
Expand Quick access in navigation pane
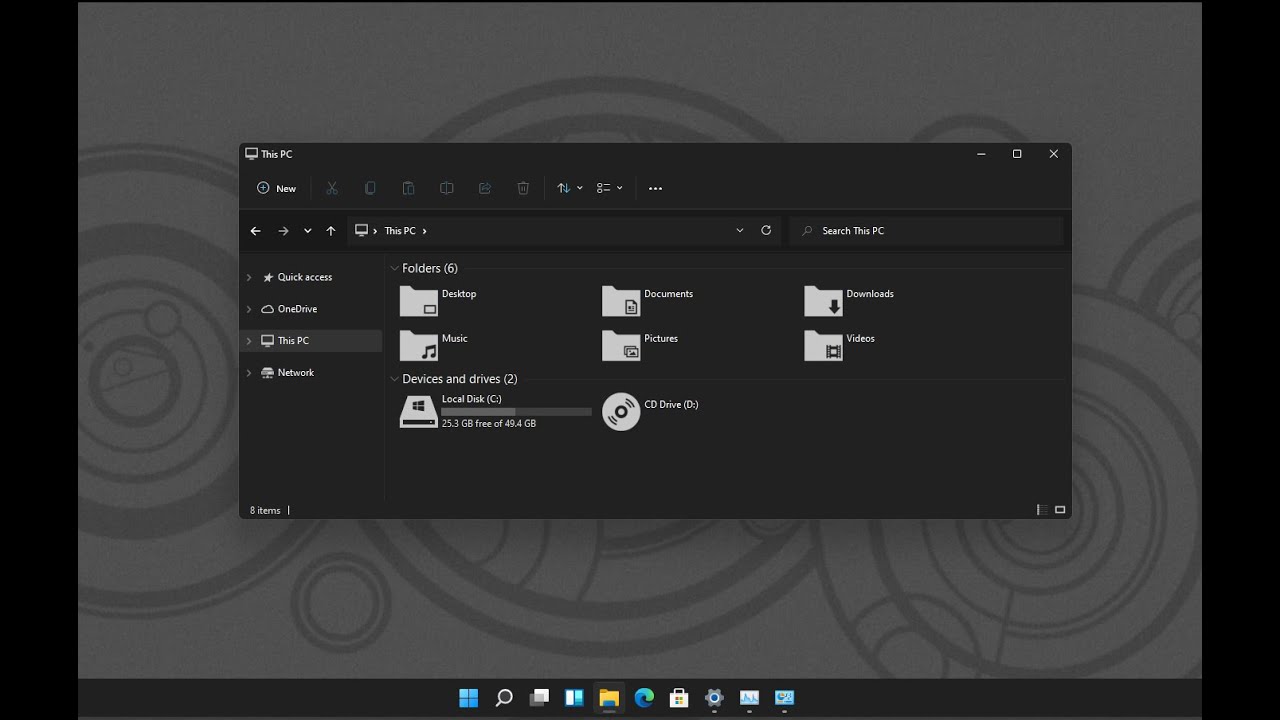(249, 277)
